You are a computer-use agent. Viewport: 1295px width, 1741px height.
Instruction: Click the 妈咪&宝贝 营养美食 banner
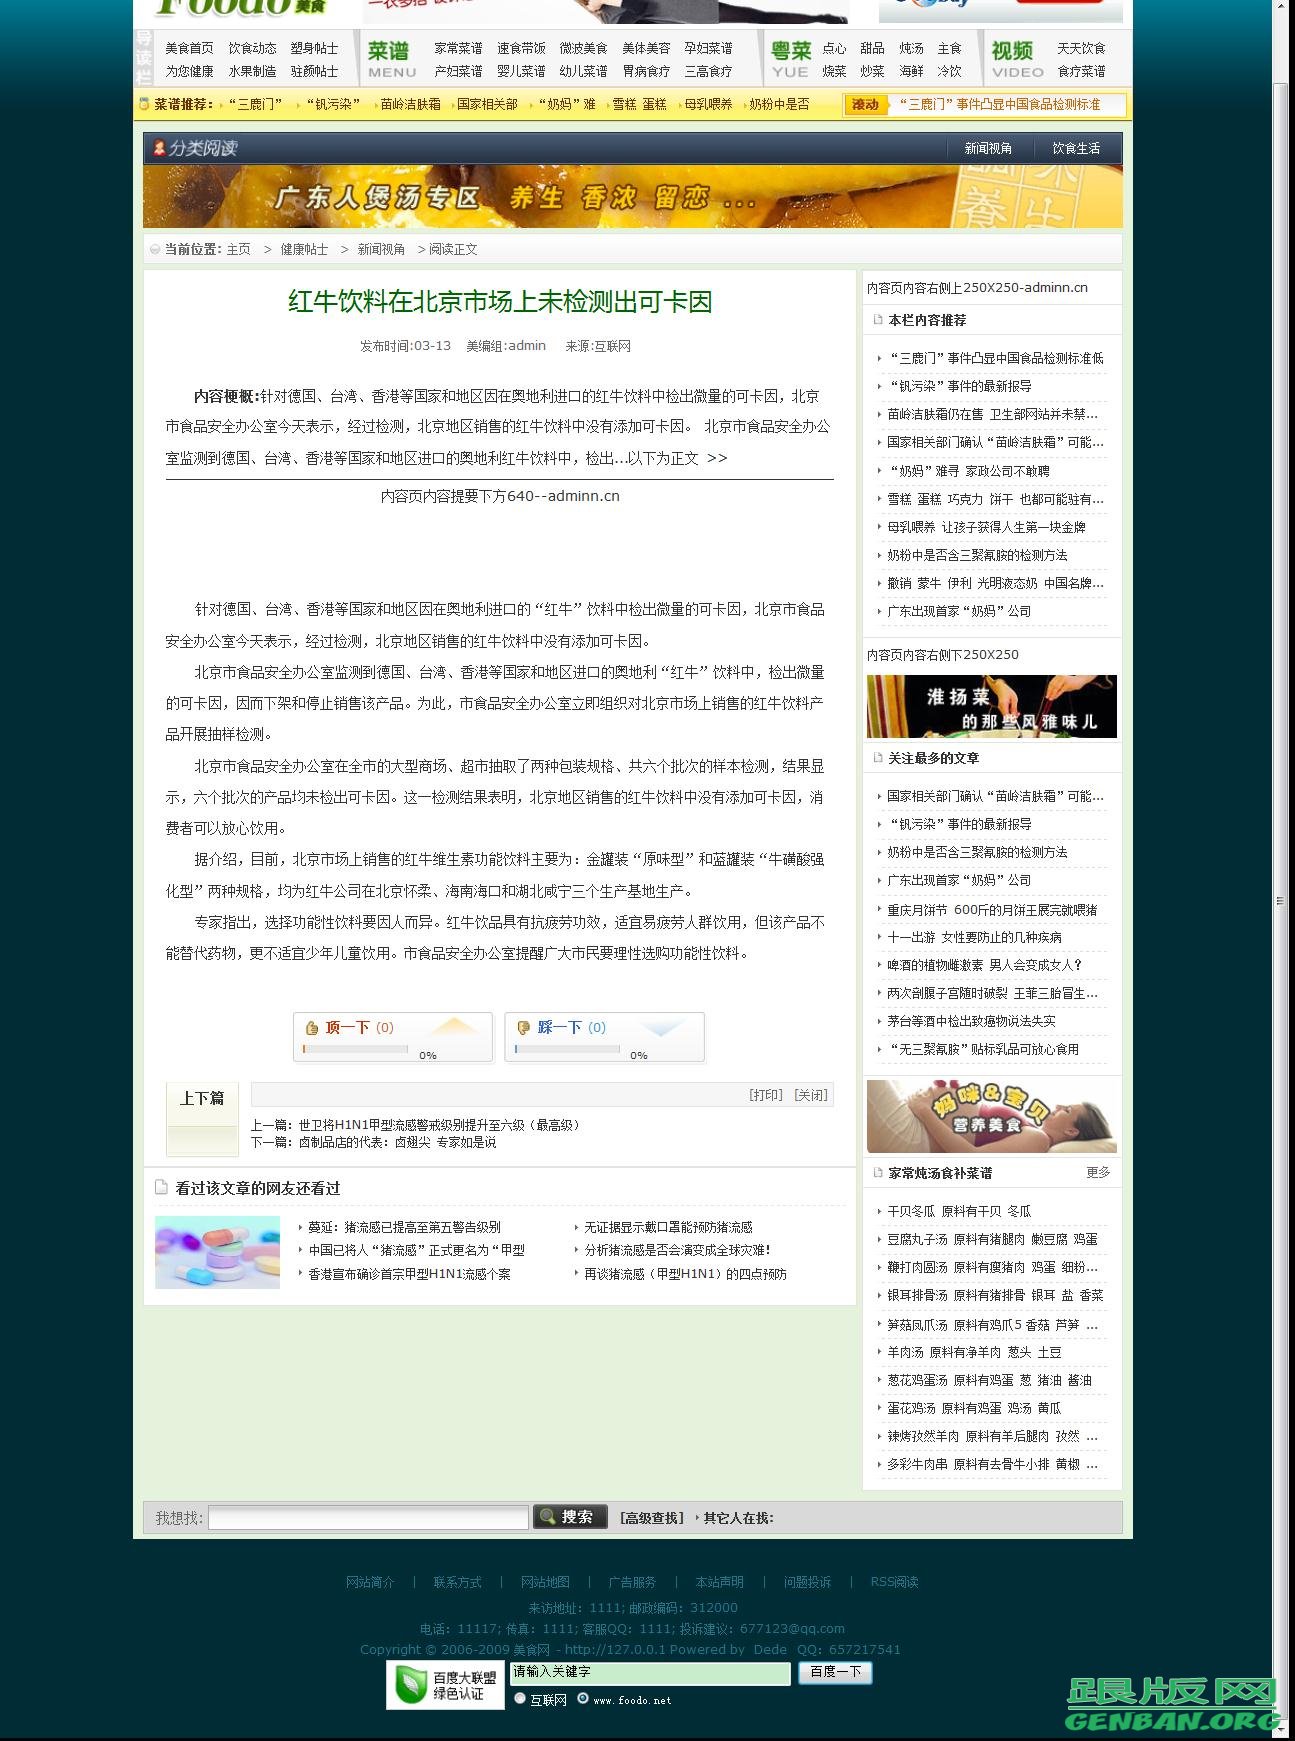(x=991, y=1116)
